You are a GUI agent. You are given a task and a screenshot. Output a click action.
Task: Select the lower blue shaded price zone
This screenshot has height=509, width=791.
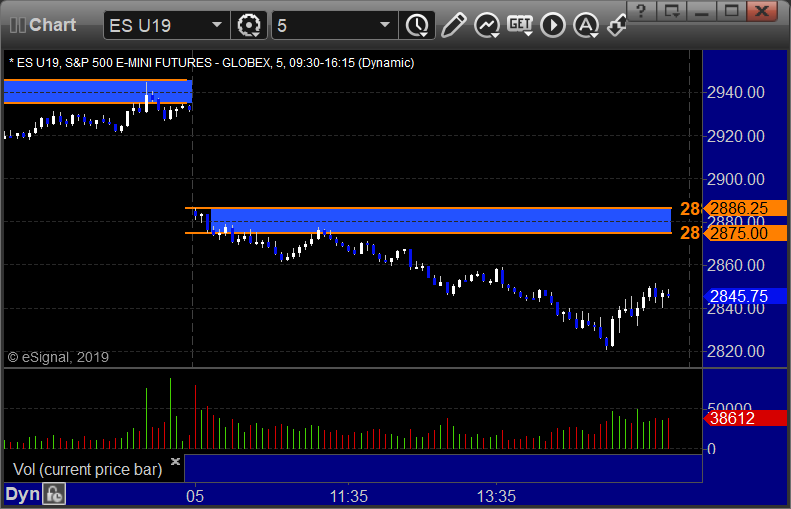441,220
